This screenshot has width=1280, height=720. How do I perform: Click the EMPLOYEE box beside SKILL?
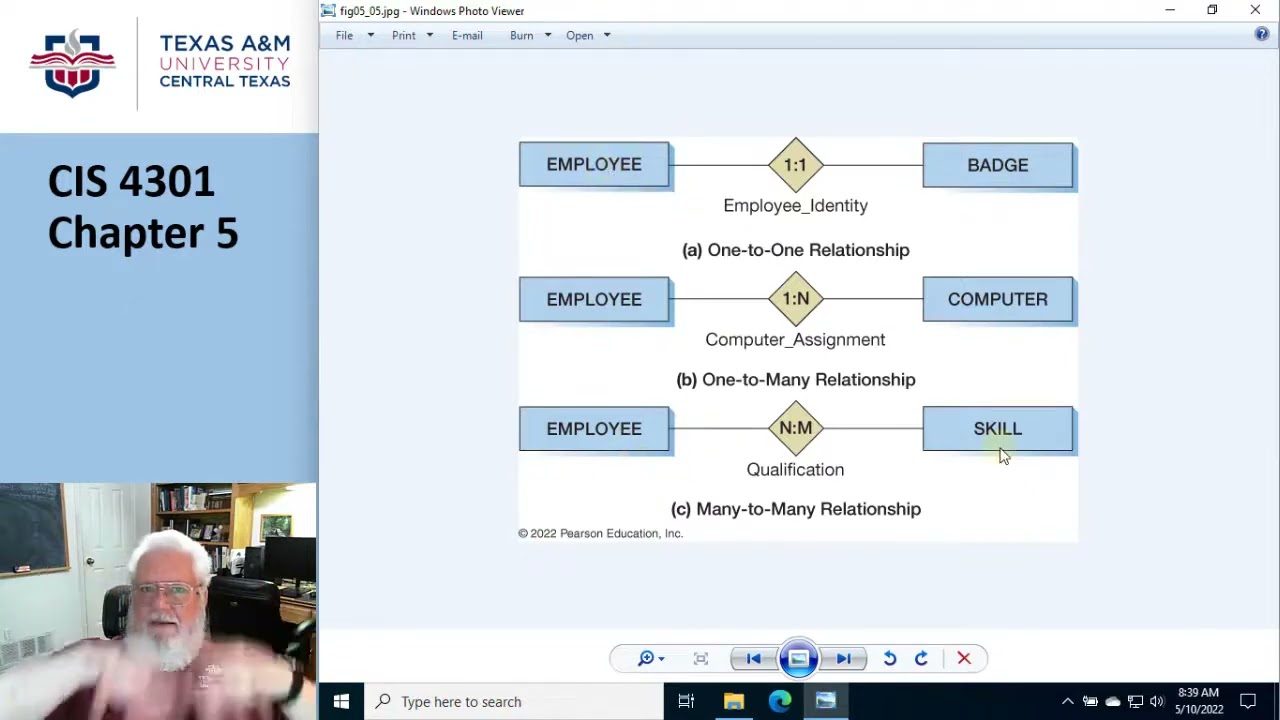[594, 428]
